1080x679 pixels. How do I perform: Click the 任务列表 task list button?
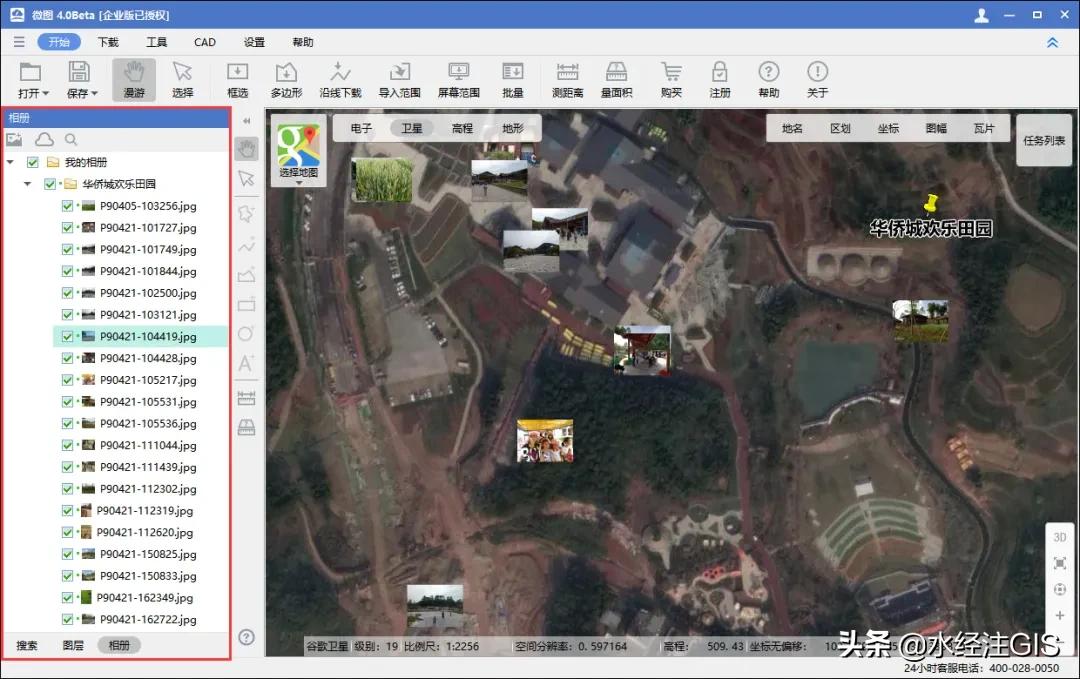tap(1043, 141)
